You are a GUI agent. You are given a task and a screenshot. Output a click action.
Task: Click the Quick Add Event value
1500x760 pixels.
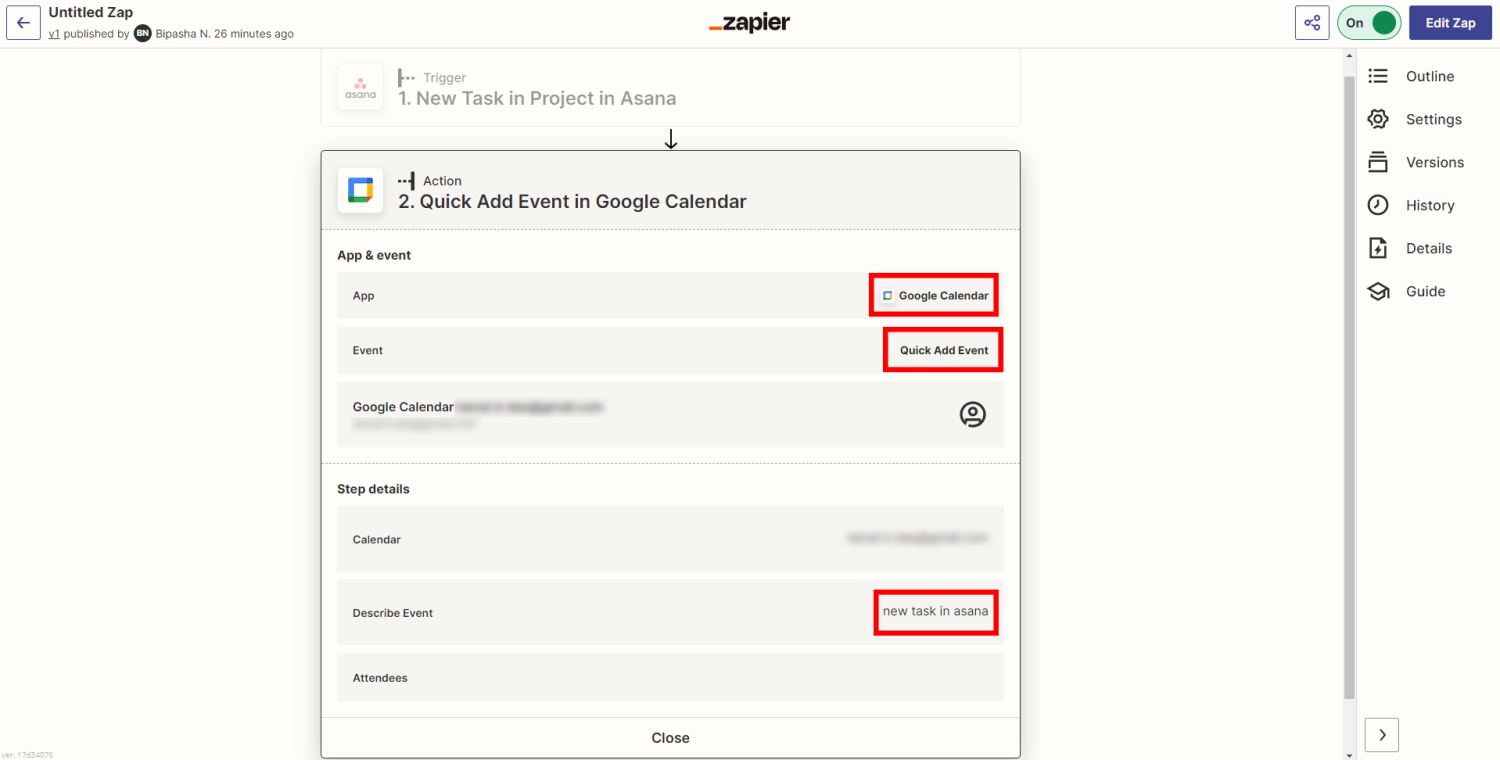[x=944, y=351]
